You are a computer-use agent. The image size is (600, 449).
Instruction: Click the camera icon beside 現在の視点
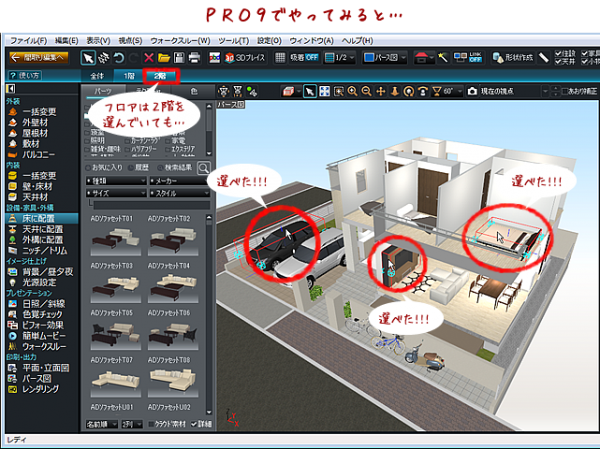pos(472,91)
